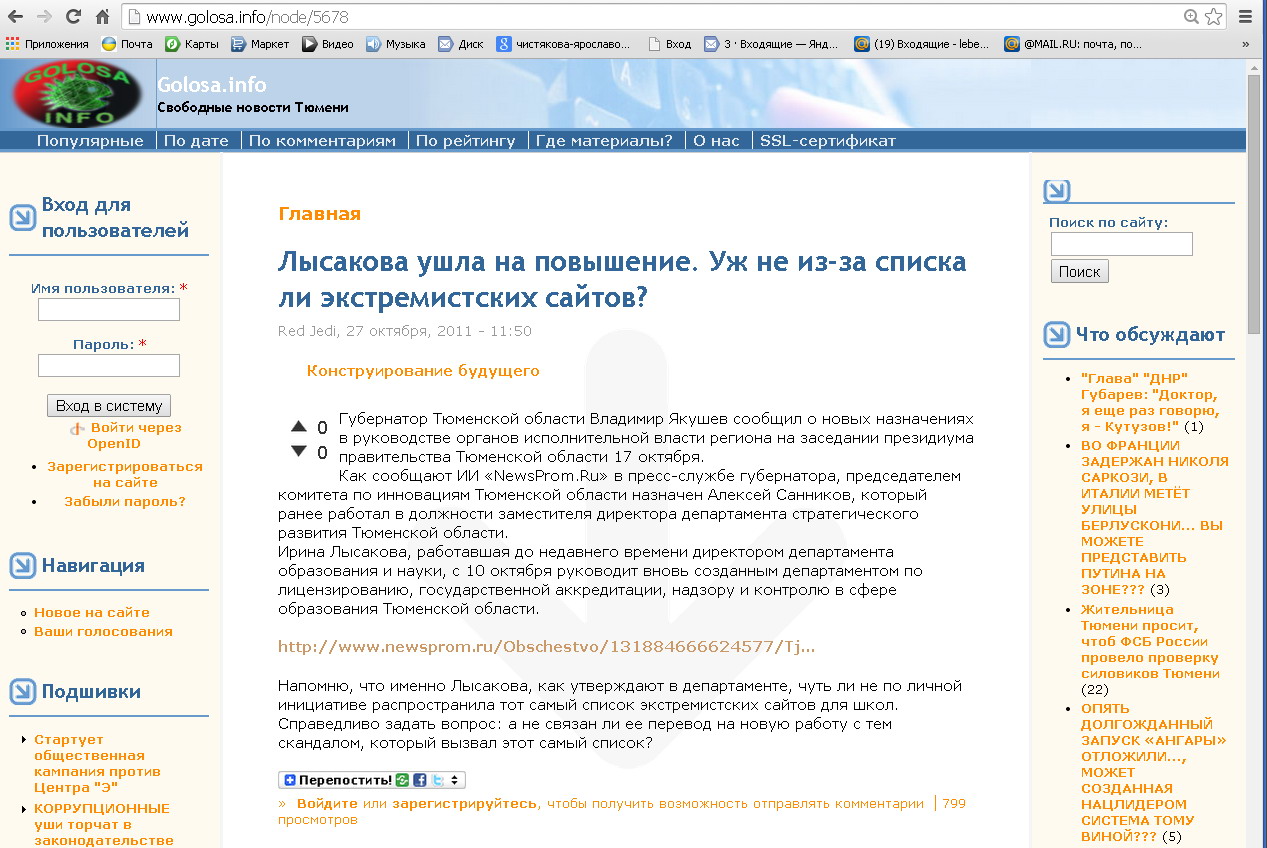Image resolution: width=1267 pixels, height=848 pixels.
Task: Open the Chrome menu icon
Action: point(1246,17)
